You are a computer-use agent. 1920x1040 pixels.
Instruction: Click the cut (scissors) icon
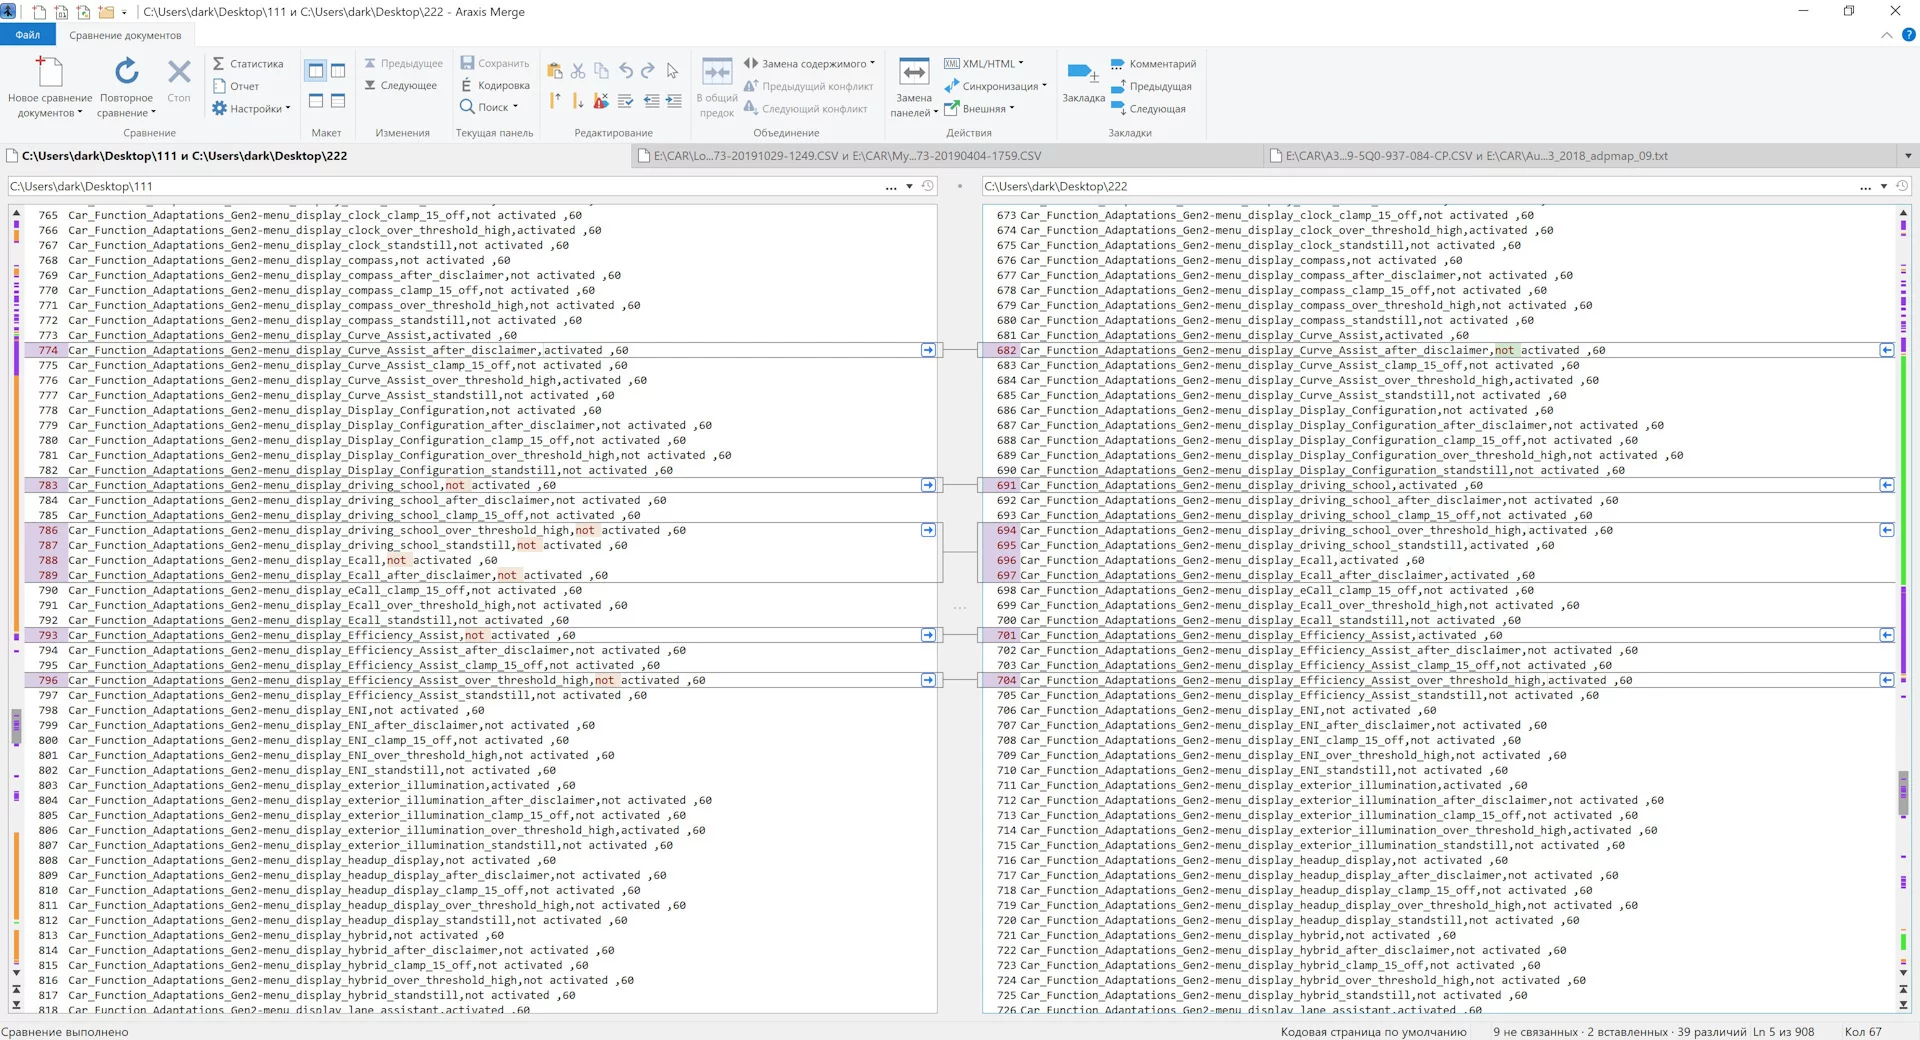pos(578,71)
